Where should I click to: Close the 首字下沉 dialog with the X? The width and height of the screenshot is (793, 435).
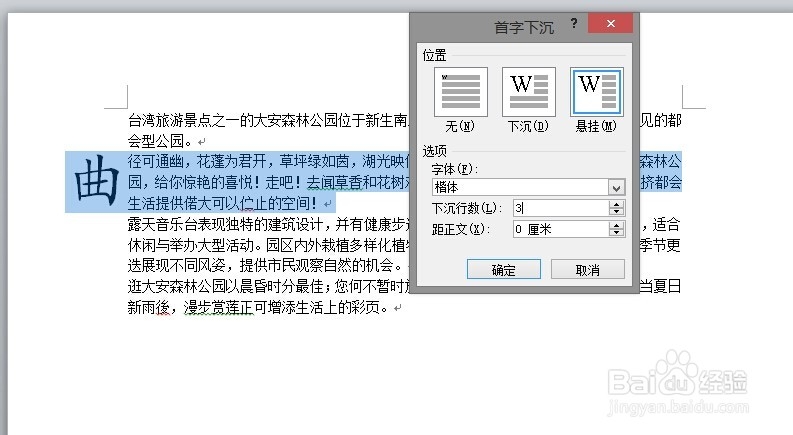pyautogui.click(x=610, y=23)
